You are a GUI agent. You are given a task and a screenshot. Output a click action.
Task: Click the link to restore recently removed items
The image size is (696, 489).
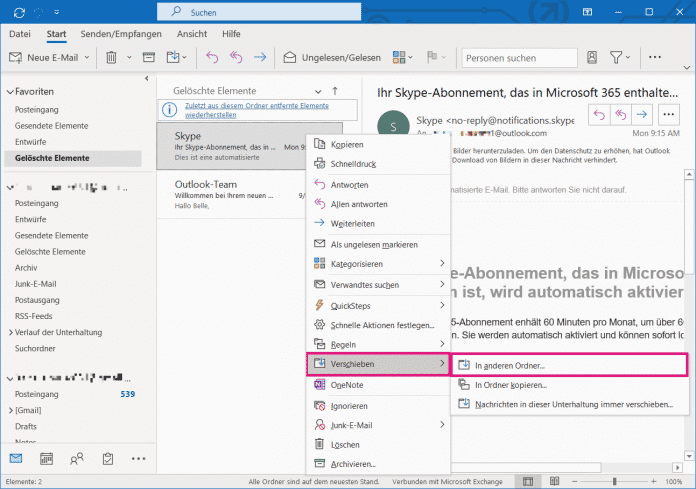pos(257,110)
